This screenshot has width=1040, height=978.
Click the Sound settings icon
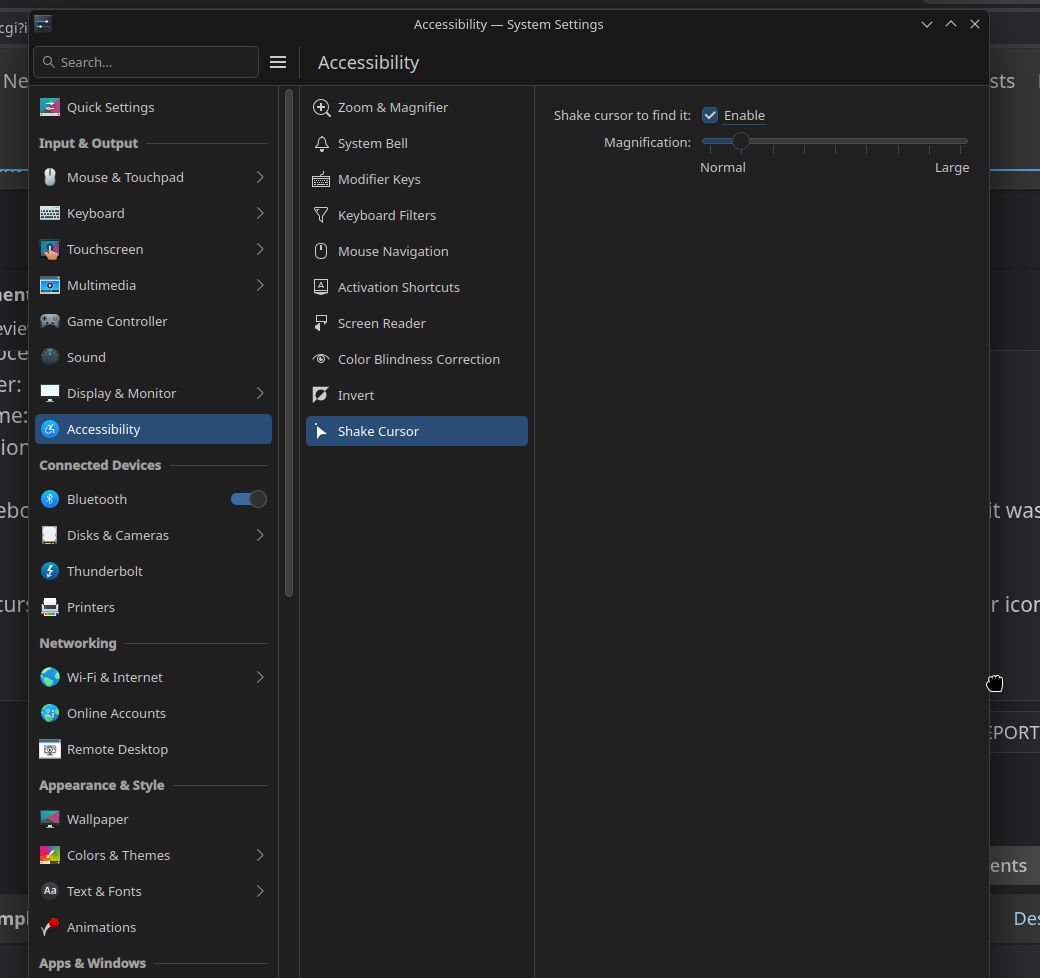coord(50,357)
